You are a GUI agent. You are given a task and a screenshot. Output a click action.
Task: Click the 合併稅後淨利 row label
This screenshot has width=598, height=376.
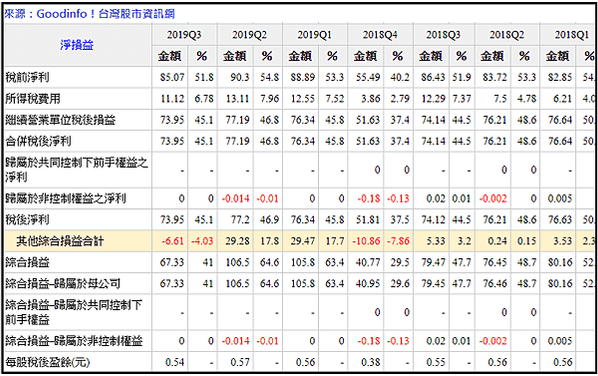tap(38, 141)
